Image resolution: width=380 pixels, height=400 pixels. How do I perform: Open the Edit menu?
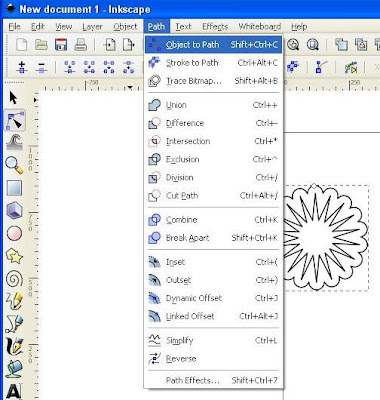[38, 27]
